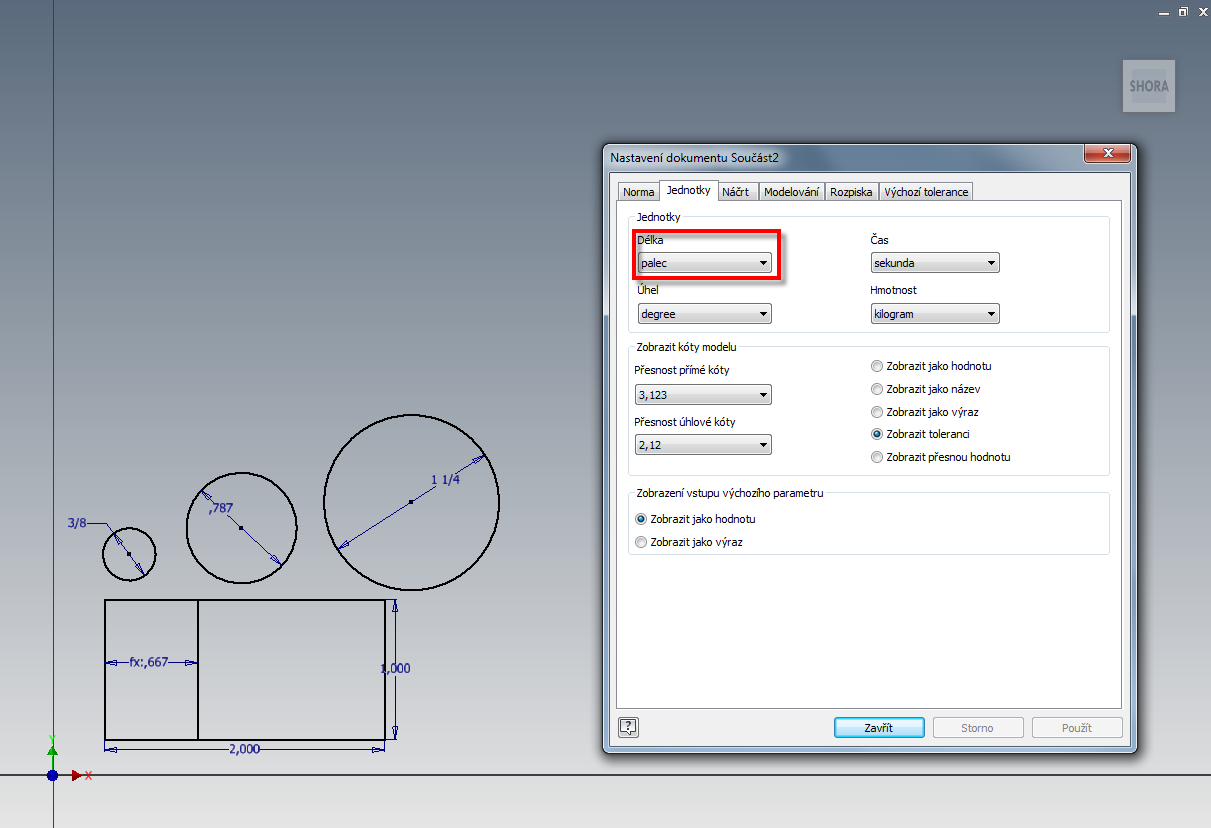Click the fx:,667 dimension label
This screenshot has width=1211, height=828.
click(x=149, y=661)
